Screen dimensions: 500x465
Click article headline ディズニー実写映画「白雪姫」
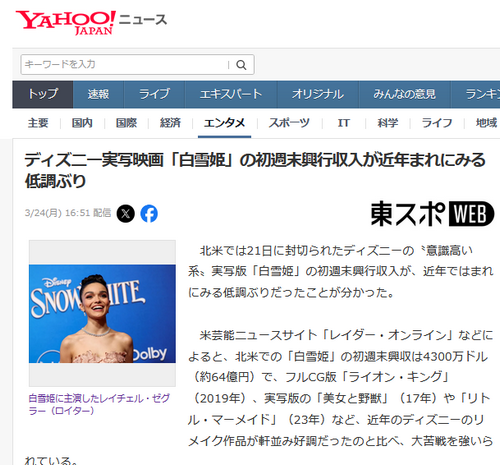[x=255, y=170]
